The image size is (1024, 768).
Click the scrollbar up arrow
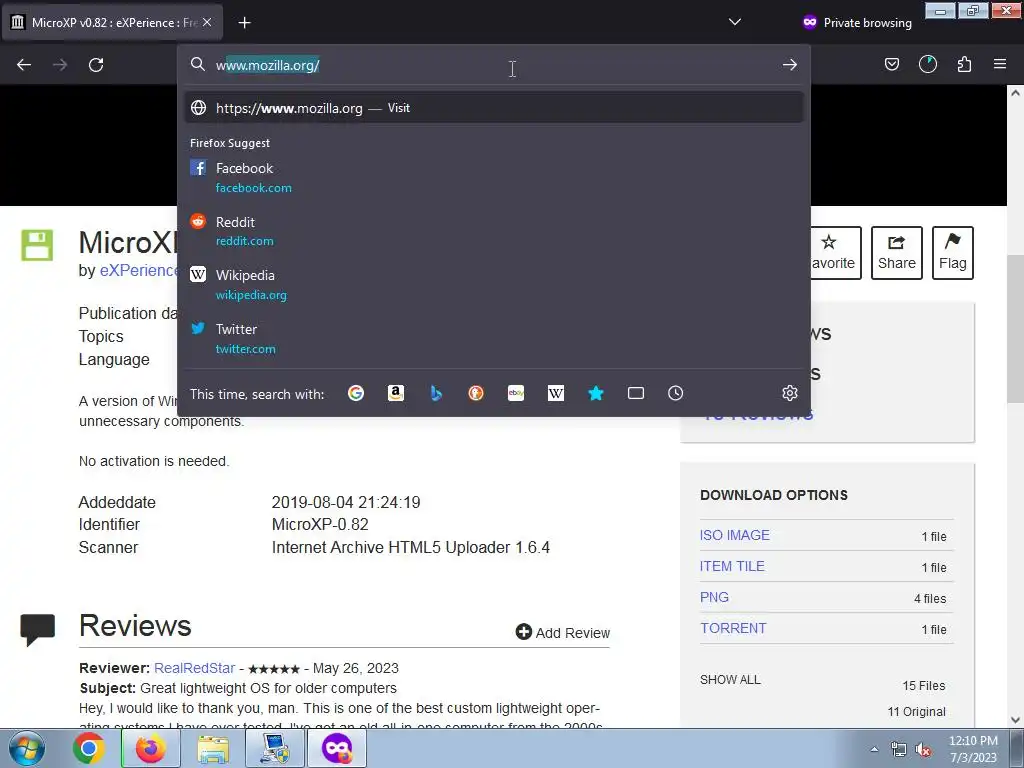coord(1016,93)
